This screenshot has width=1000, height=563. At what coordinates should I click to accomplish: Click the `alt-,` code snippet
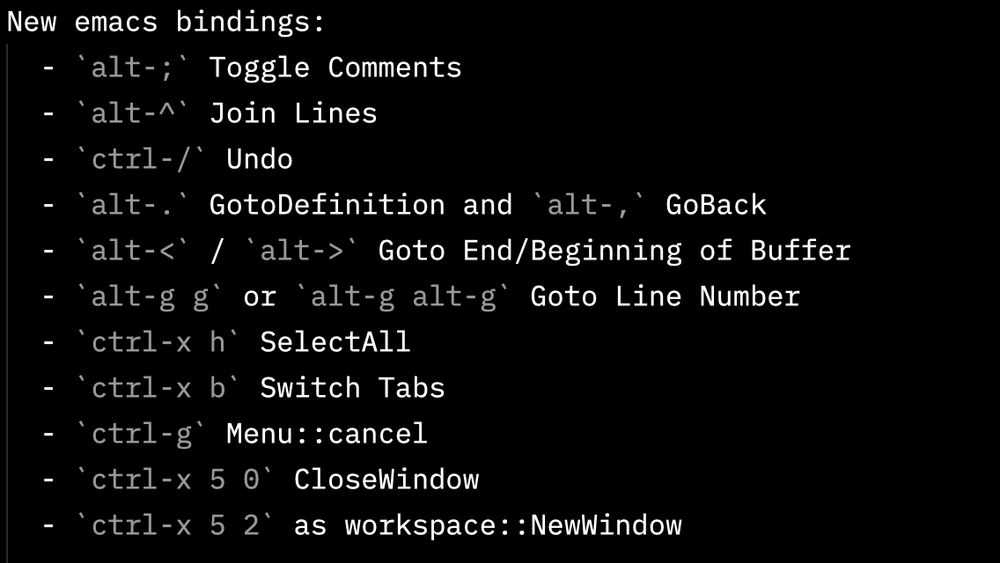tap(589, 205)
